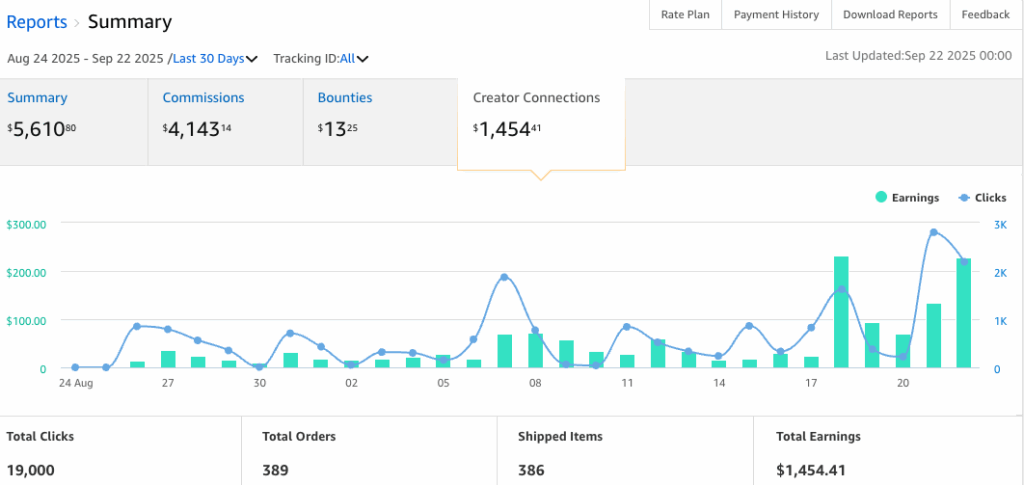Click the highest clicks peak data point
Screen dimensions: 1024x485
933,232
